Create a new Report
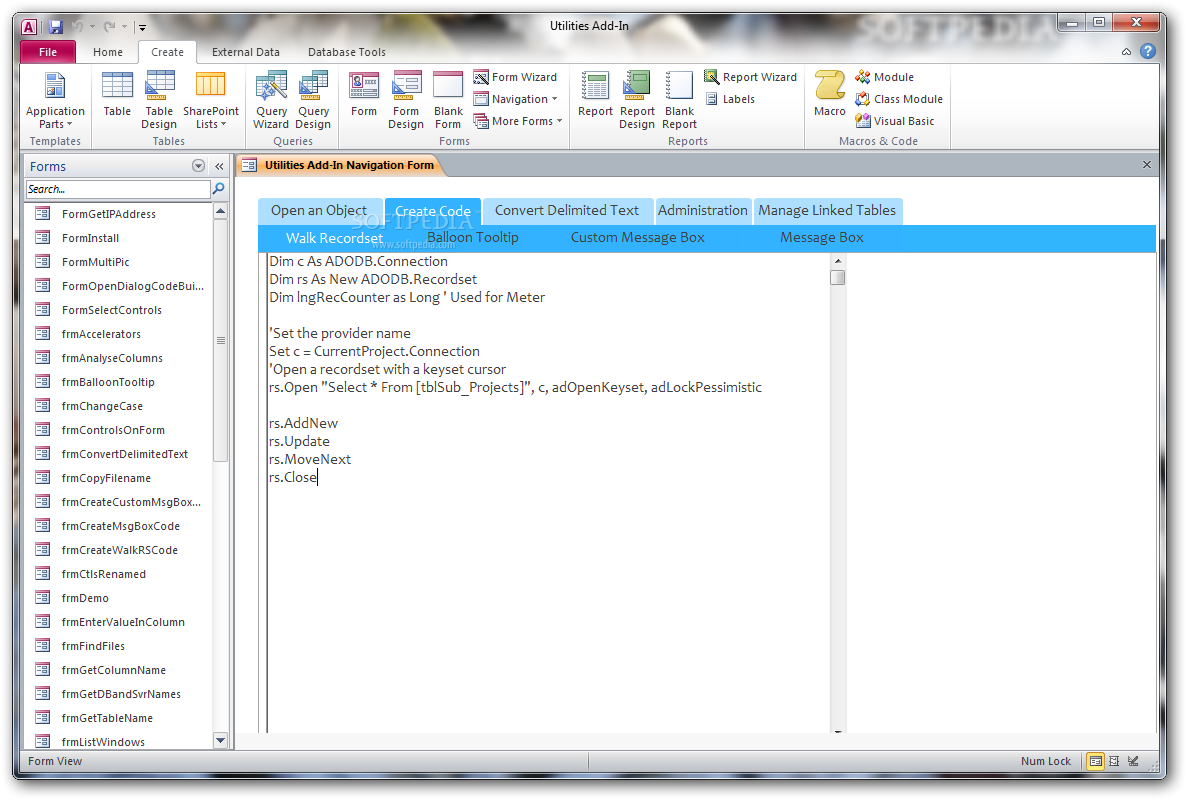1187x800 pixels. coord(595,95)
